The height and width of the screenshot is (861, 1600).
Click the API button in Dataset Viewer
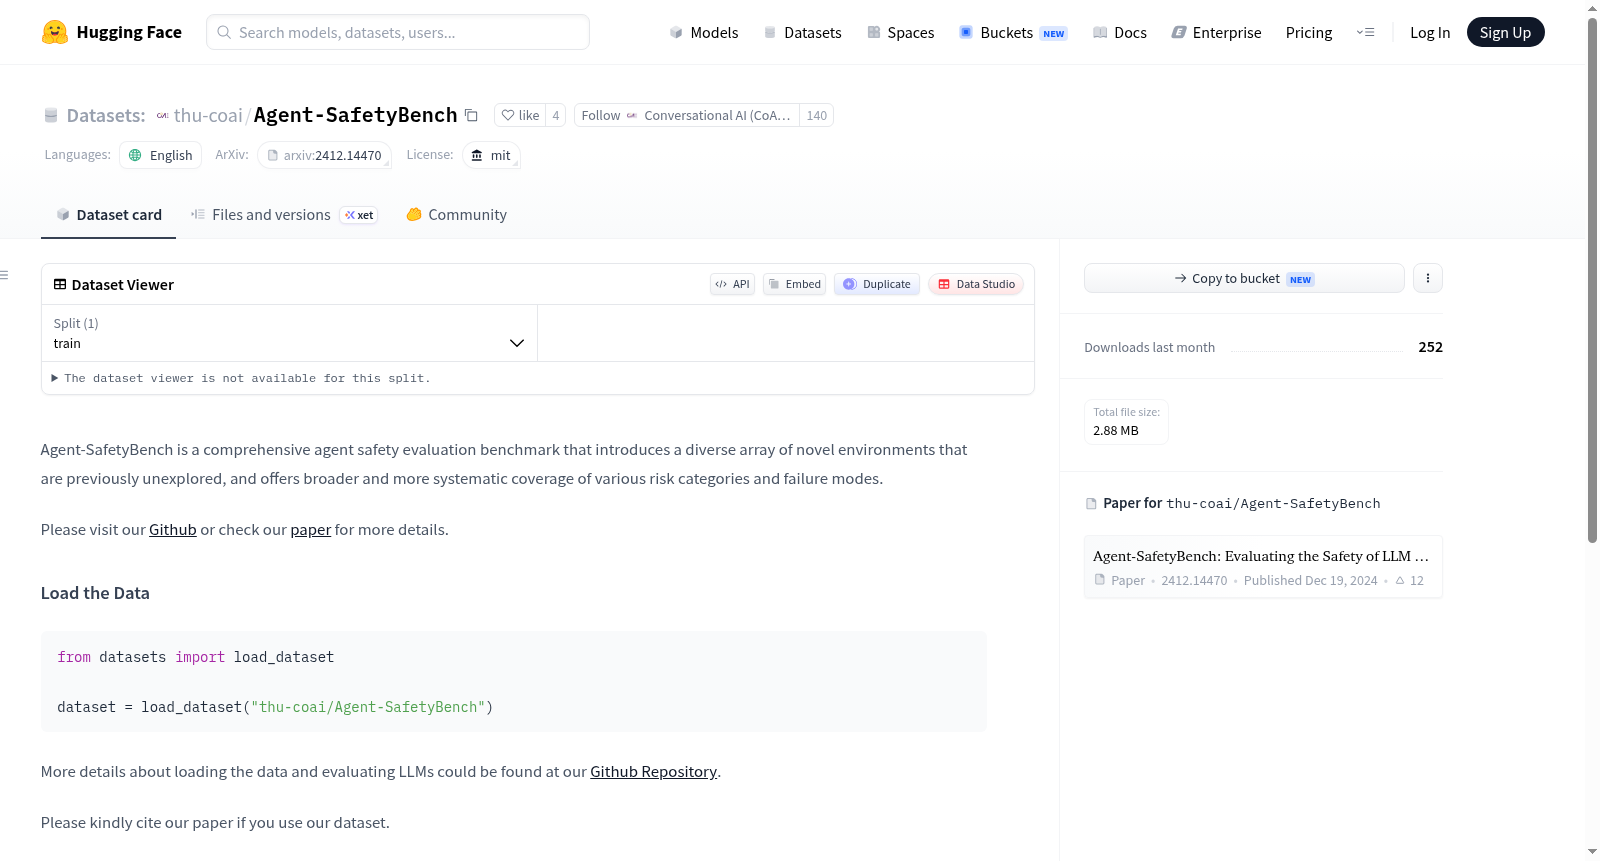click(732, 284)
